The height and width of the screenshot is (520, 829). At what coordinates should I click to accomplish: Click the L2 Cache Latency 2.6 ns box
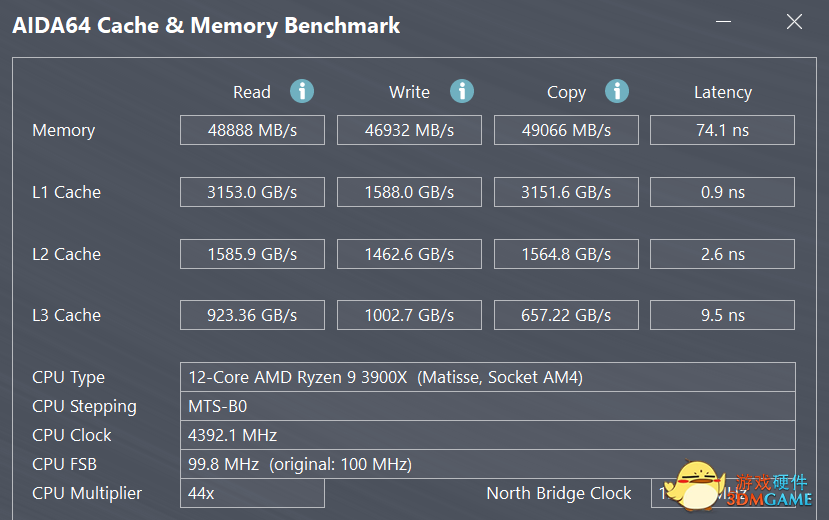click(x=722, y=254)
